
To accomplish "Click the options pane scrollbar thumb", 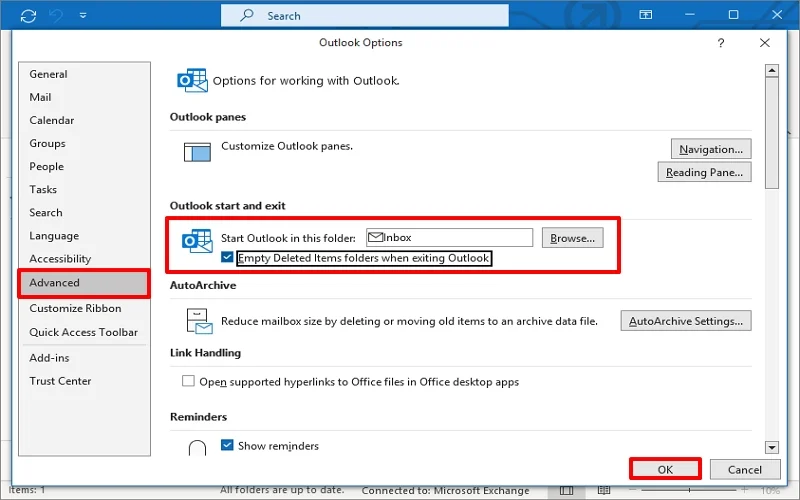I will click(772, 133).
